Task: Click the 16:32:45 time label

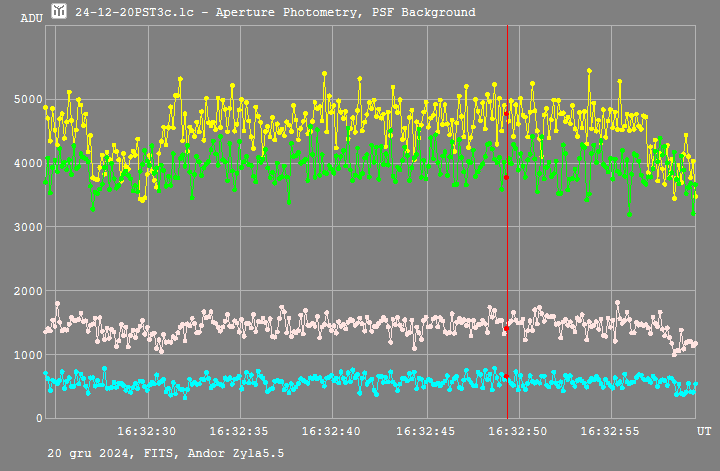Action: [426, 432]
